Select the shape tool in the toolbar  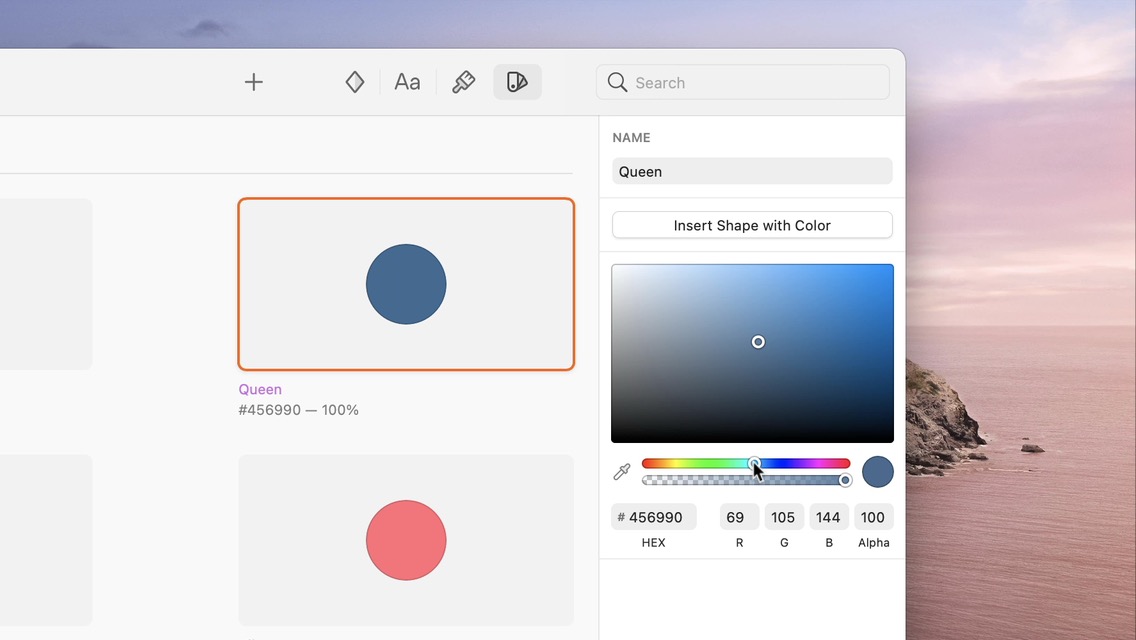[x=354, y=82]
